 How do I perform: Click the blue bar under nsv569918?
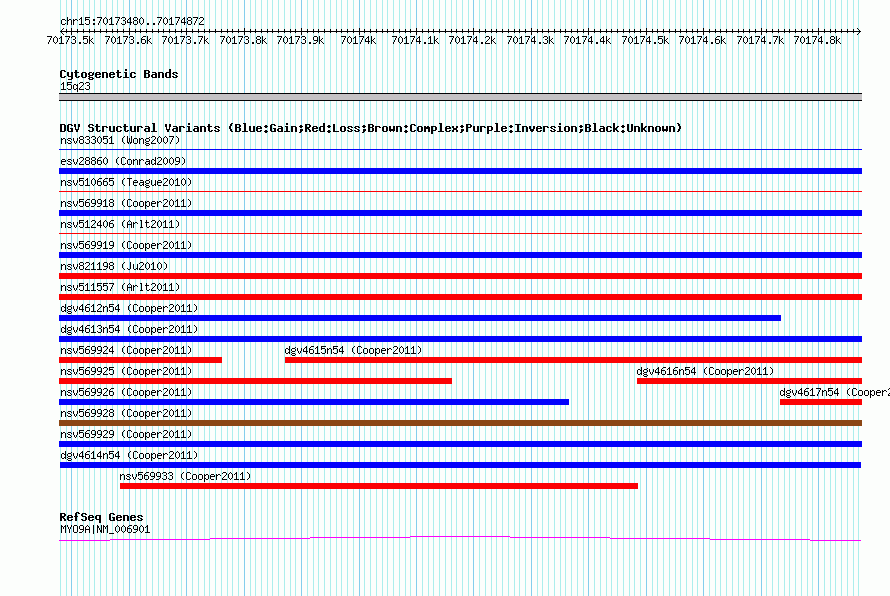tap(460, 213)
